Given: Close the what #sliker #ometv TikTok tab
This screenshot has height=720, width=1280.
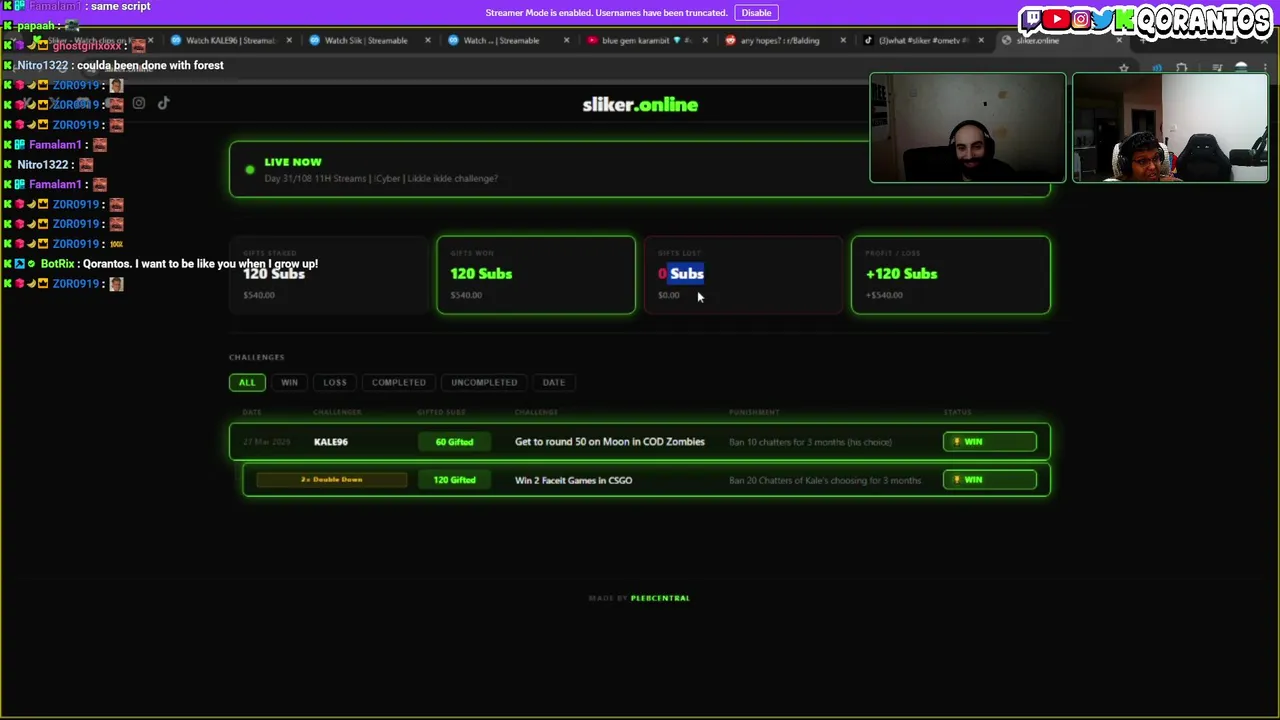Looking at the screenshot, I should click(981, 40).
